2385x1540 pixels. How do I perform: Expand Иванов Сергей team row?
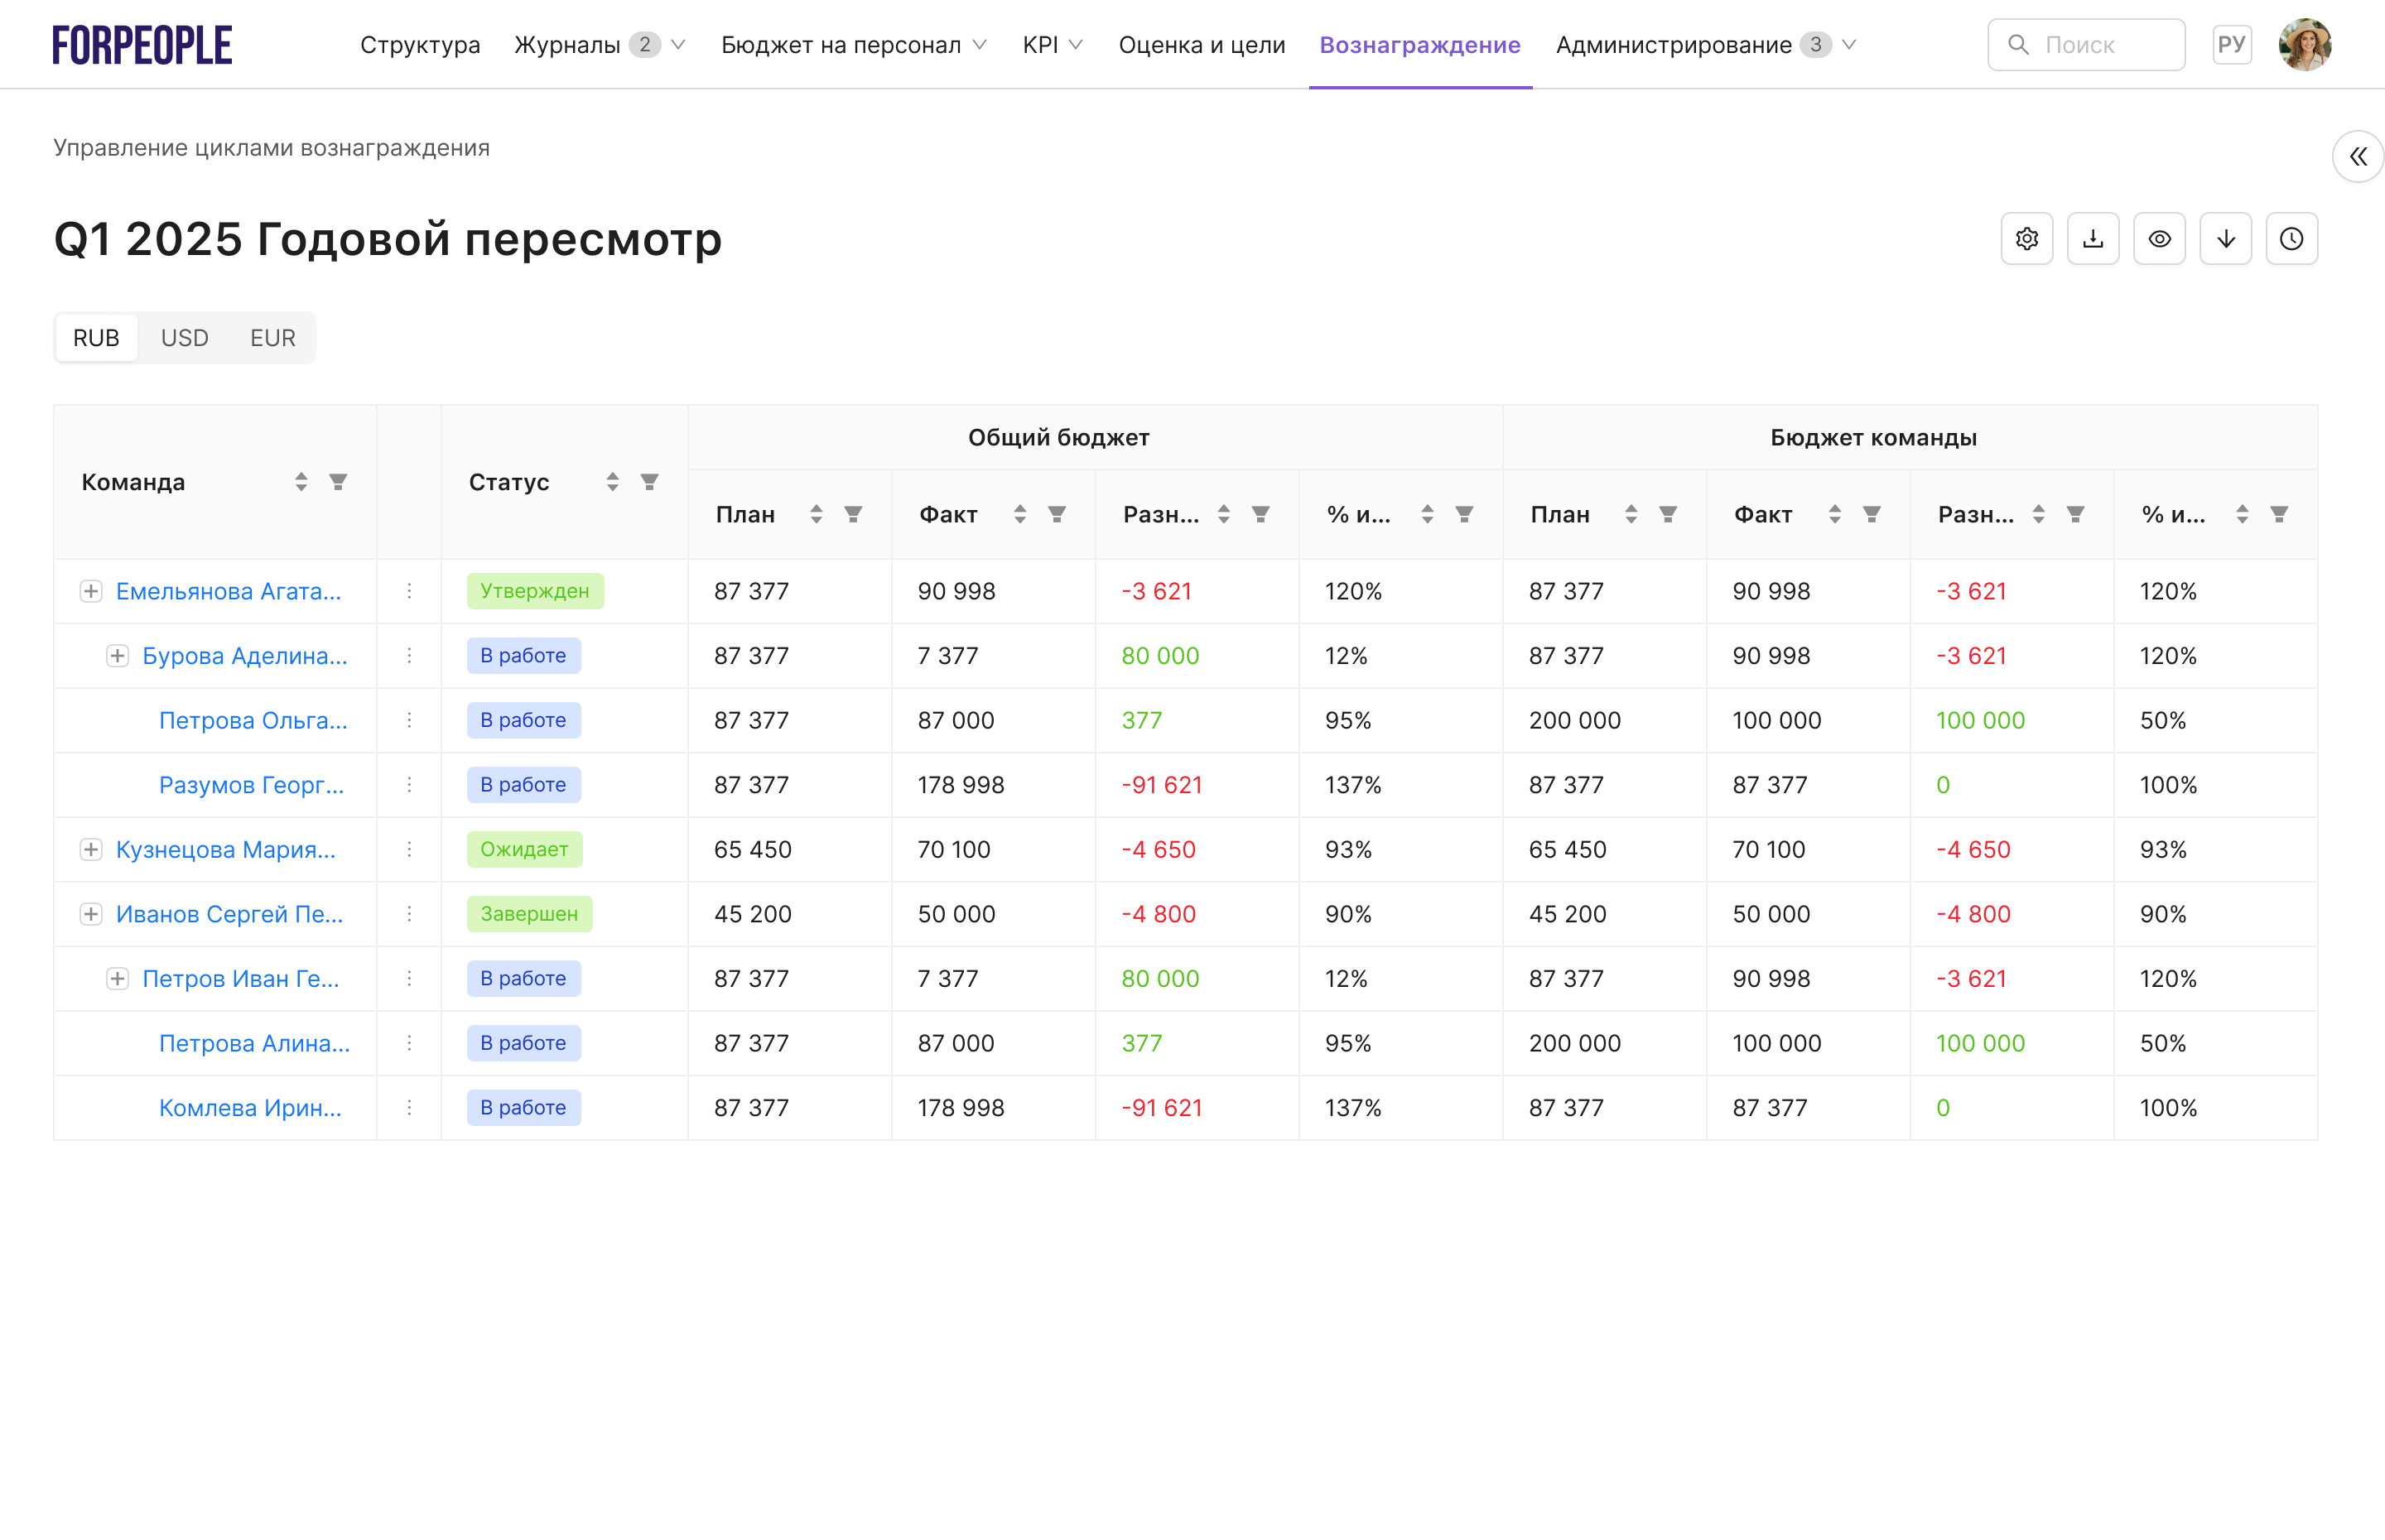91,914
